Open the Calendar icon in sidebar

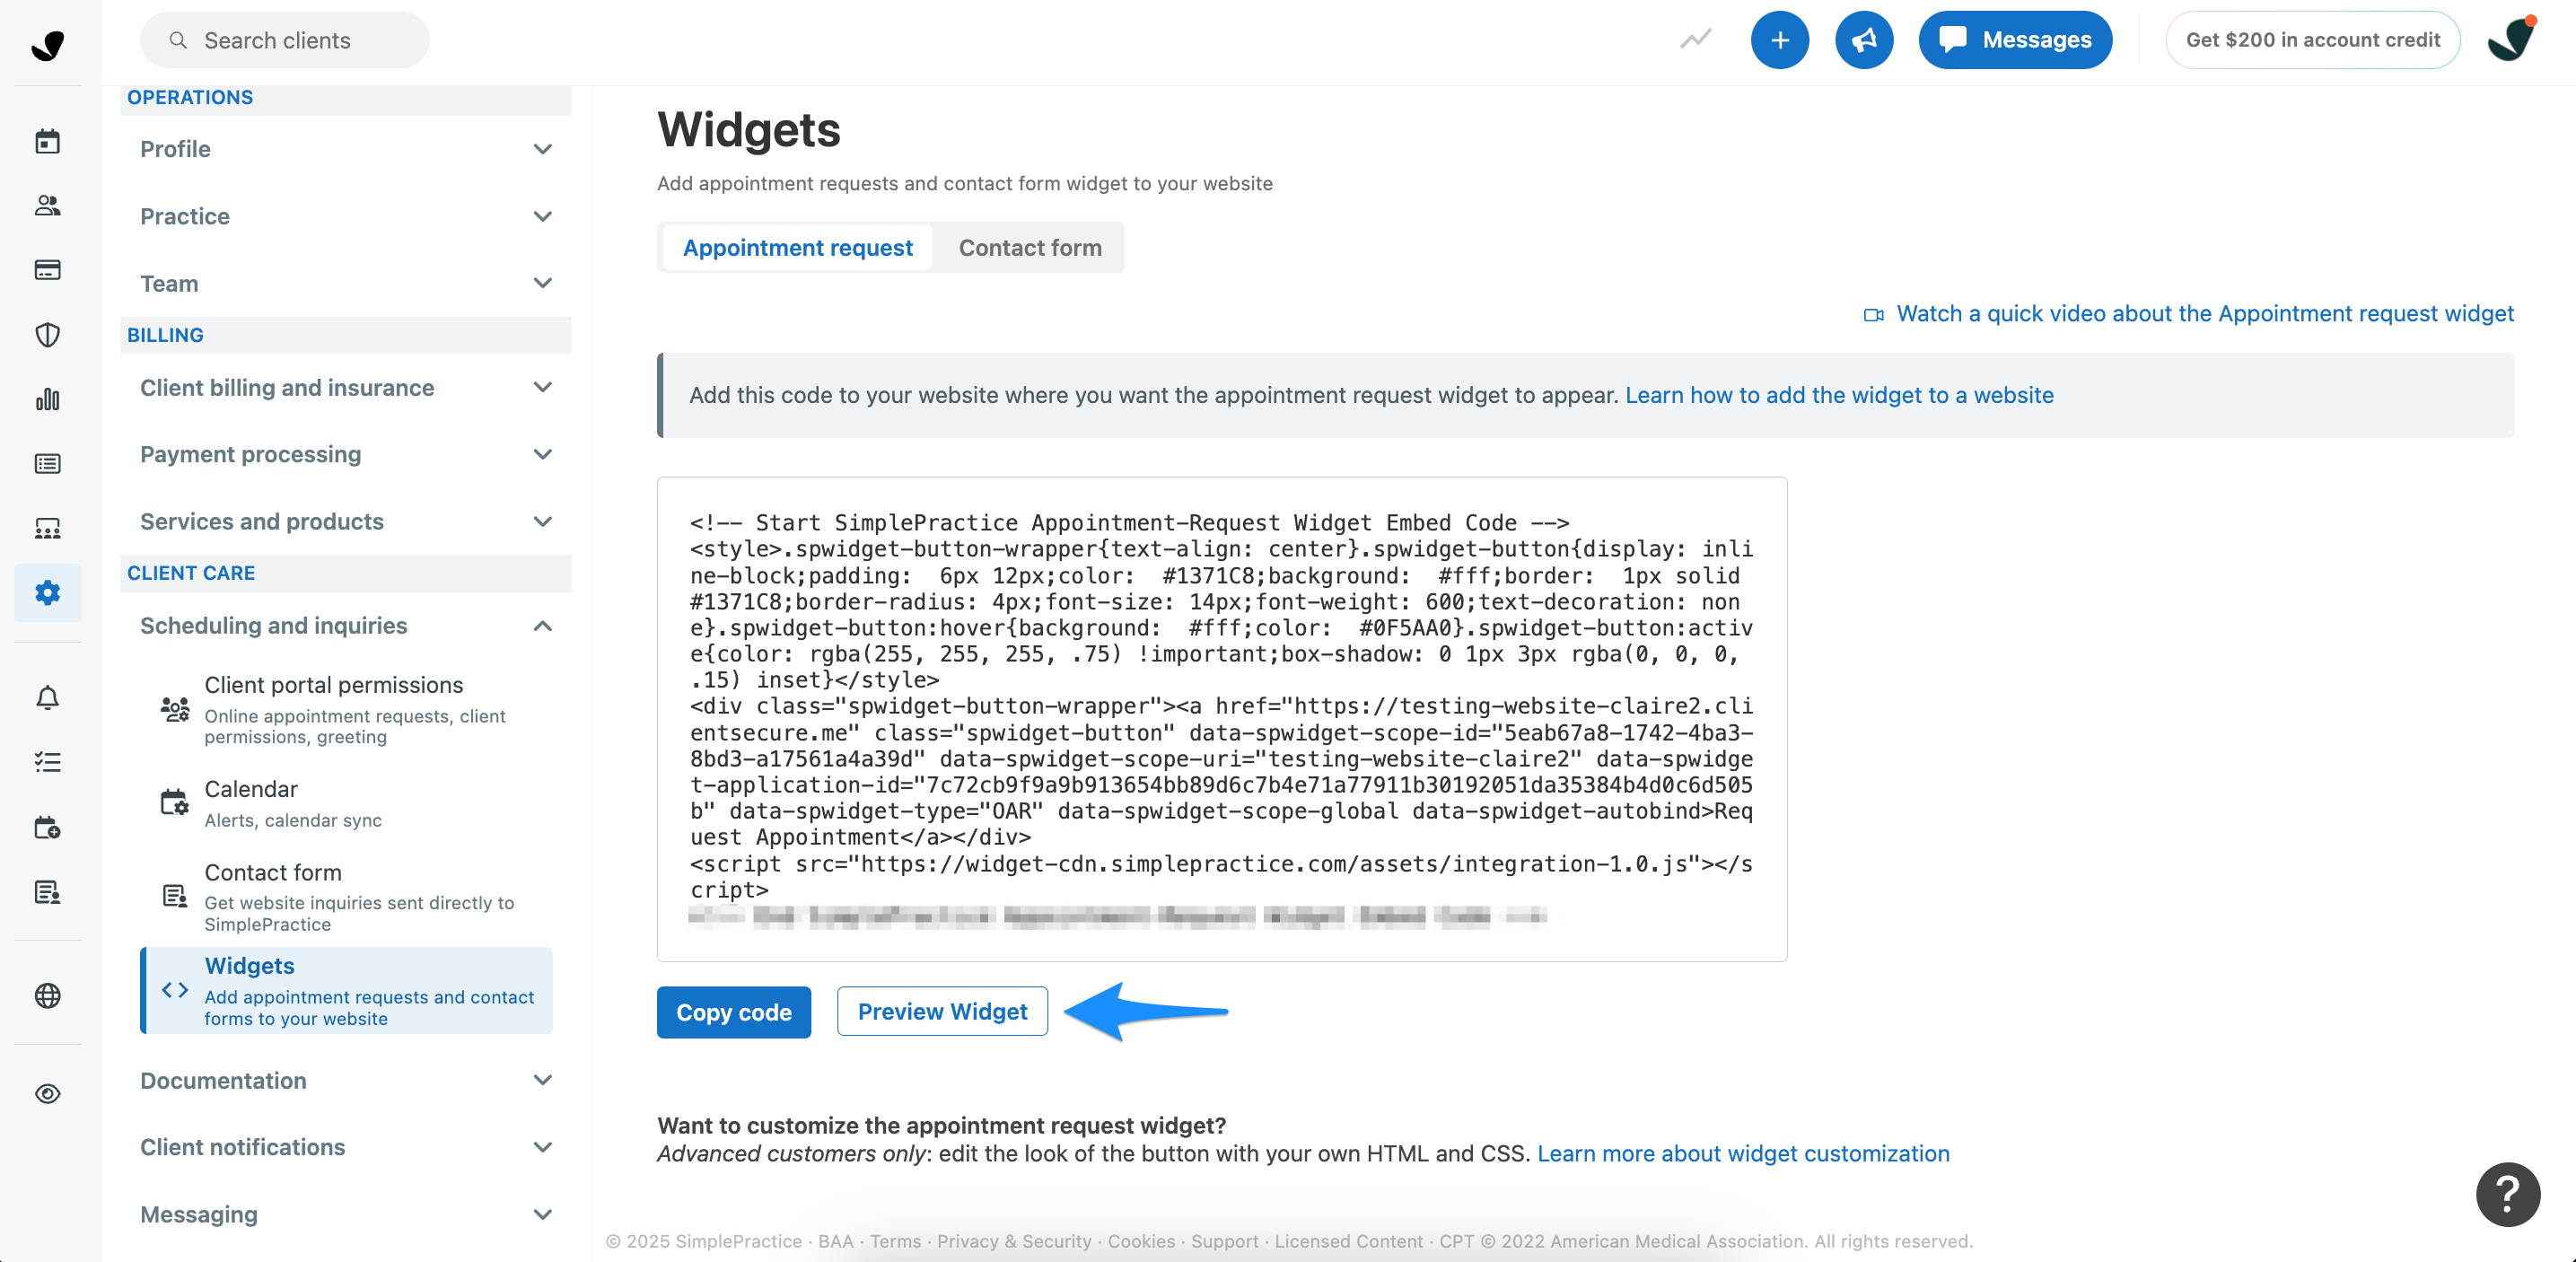click(47, 140)
